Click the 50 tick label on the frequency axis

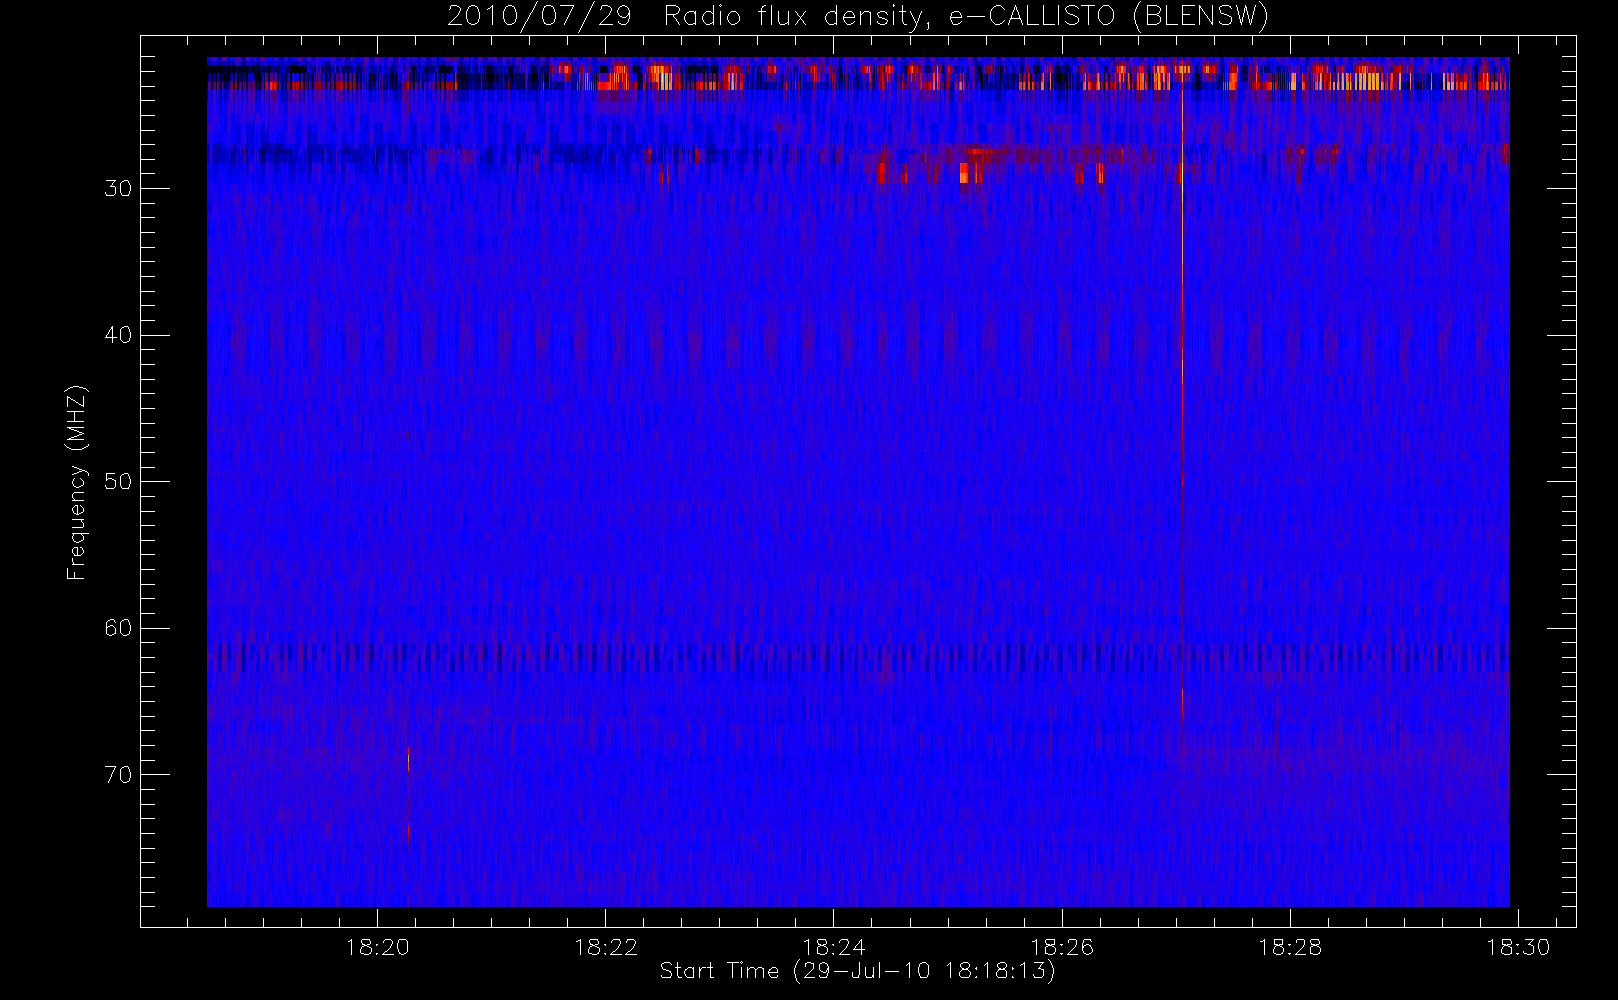pos(118,481)
